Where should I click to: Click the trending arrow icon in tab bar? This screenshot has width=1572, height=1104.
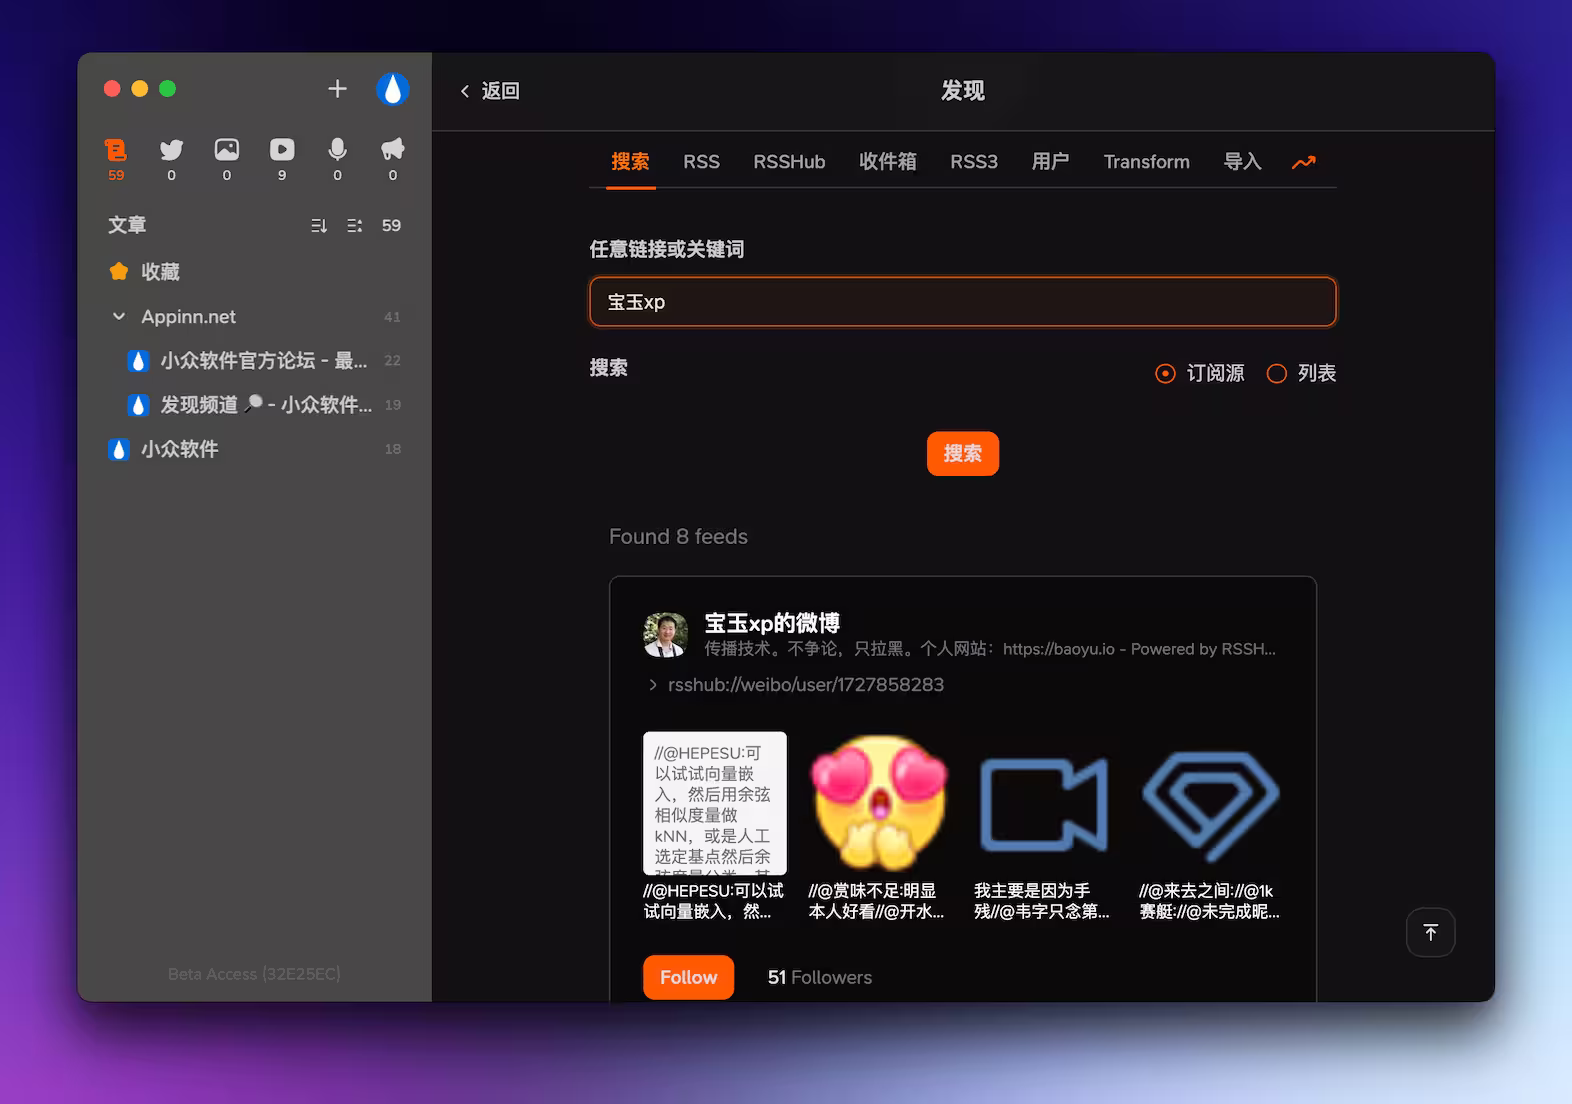1304,162
